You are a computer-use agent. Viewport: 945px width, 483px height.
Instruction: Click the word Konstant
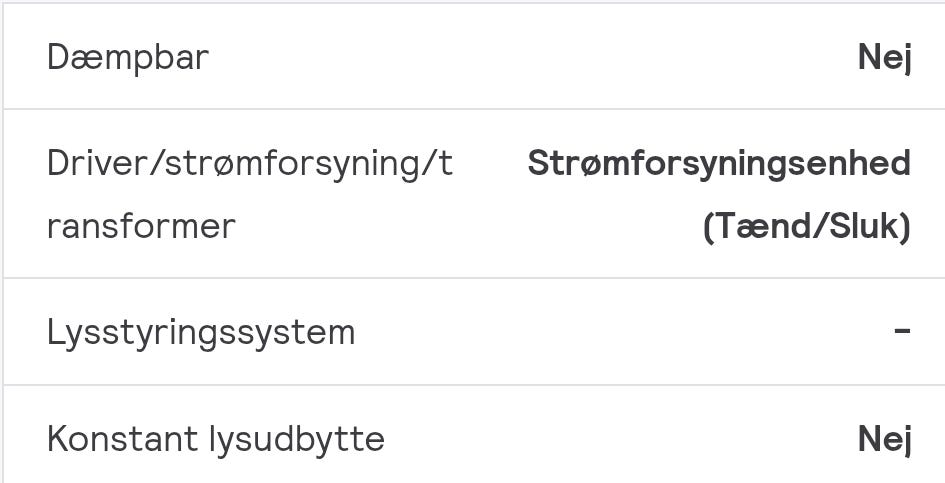[x=122, y=439]
